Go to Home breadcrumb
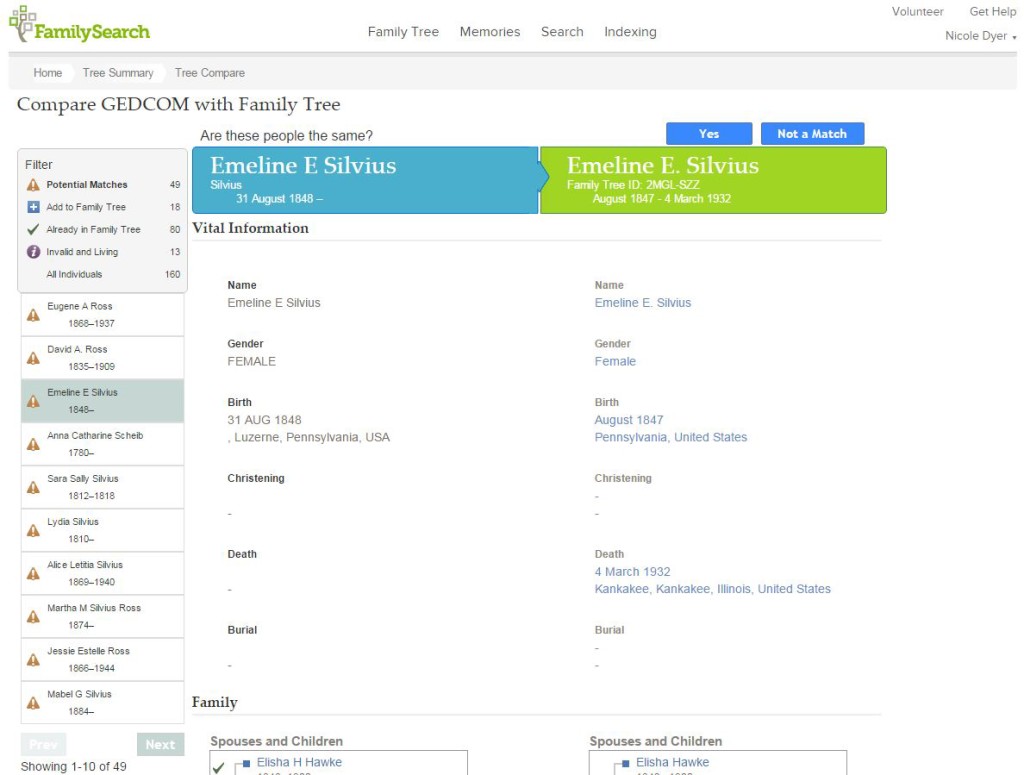1024x775 pixels. pyautogui.click(x=48, y=72)
